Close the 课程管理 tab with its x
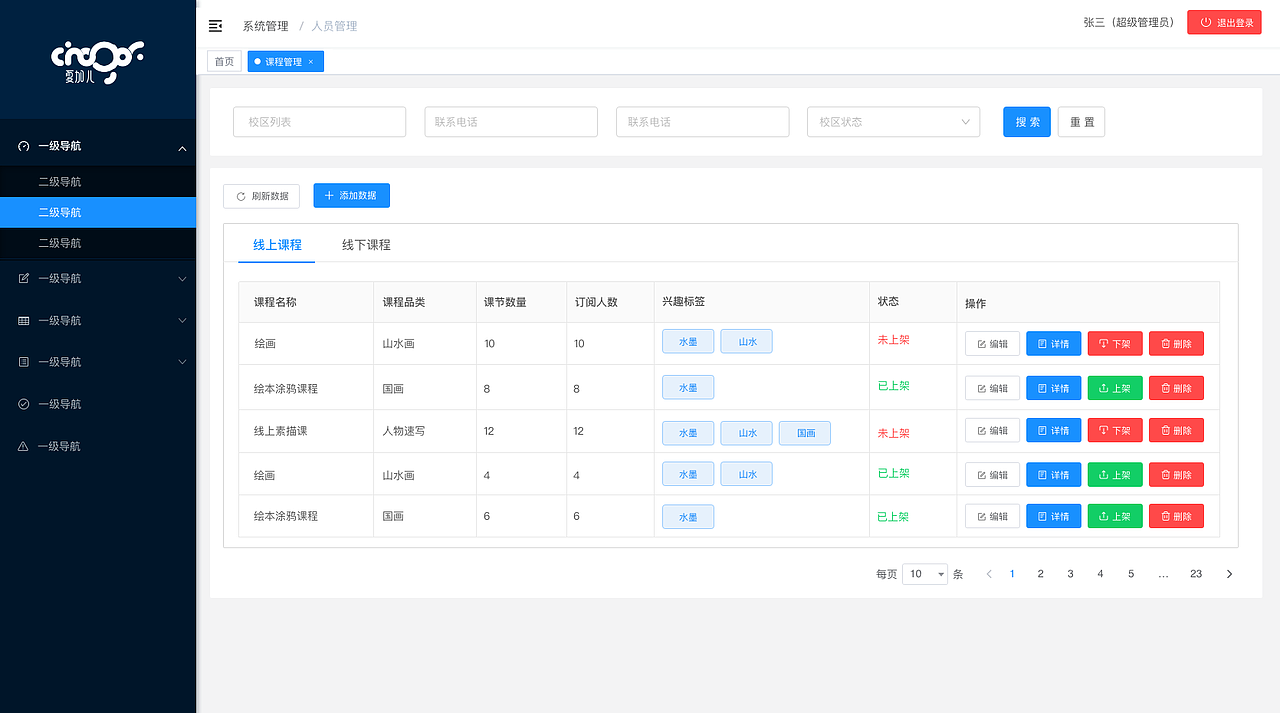Screen dimensions: 1280x713 (x=310, y=62)
